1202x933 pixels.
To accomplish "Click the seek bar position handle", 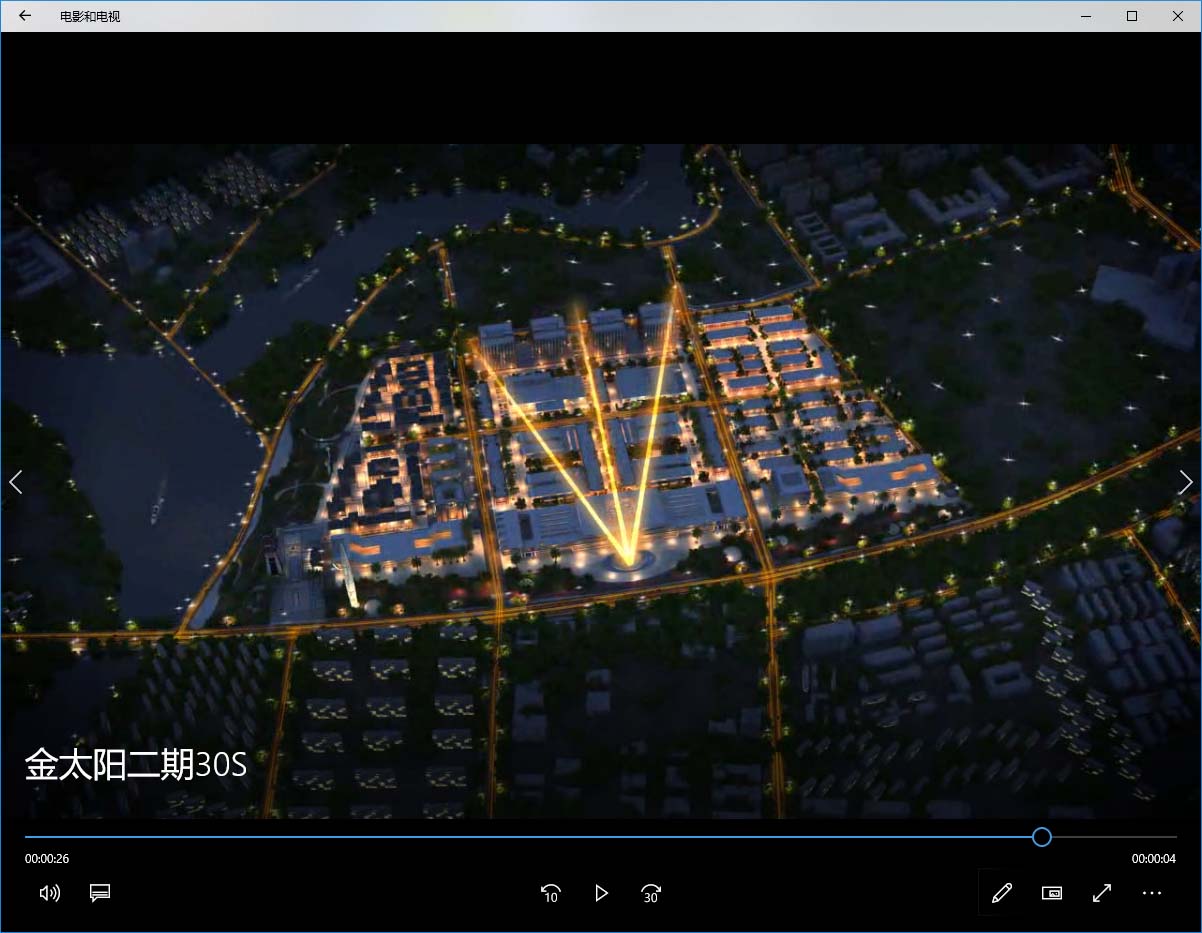I will point(1041,837).
